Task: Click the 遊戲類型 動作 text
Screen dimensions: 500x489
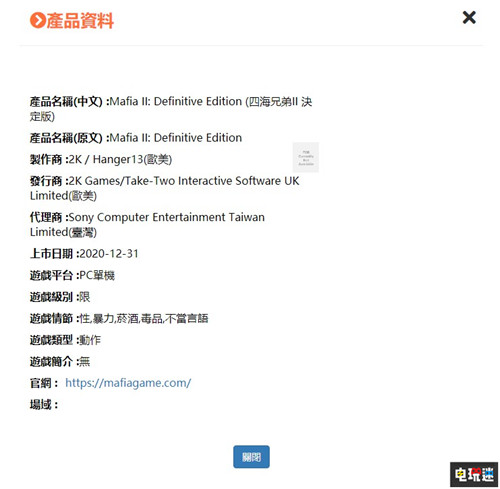Action: (x=65, y=340)
